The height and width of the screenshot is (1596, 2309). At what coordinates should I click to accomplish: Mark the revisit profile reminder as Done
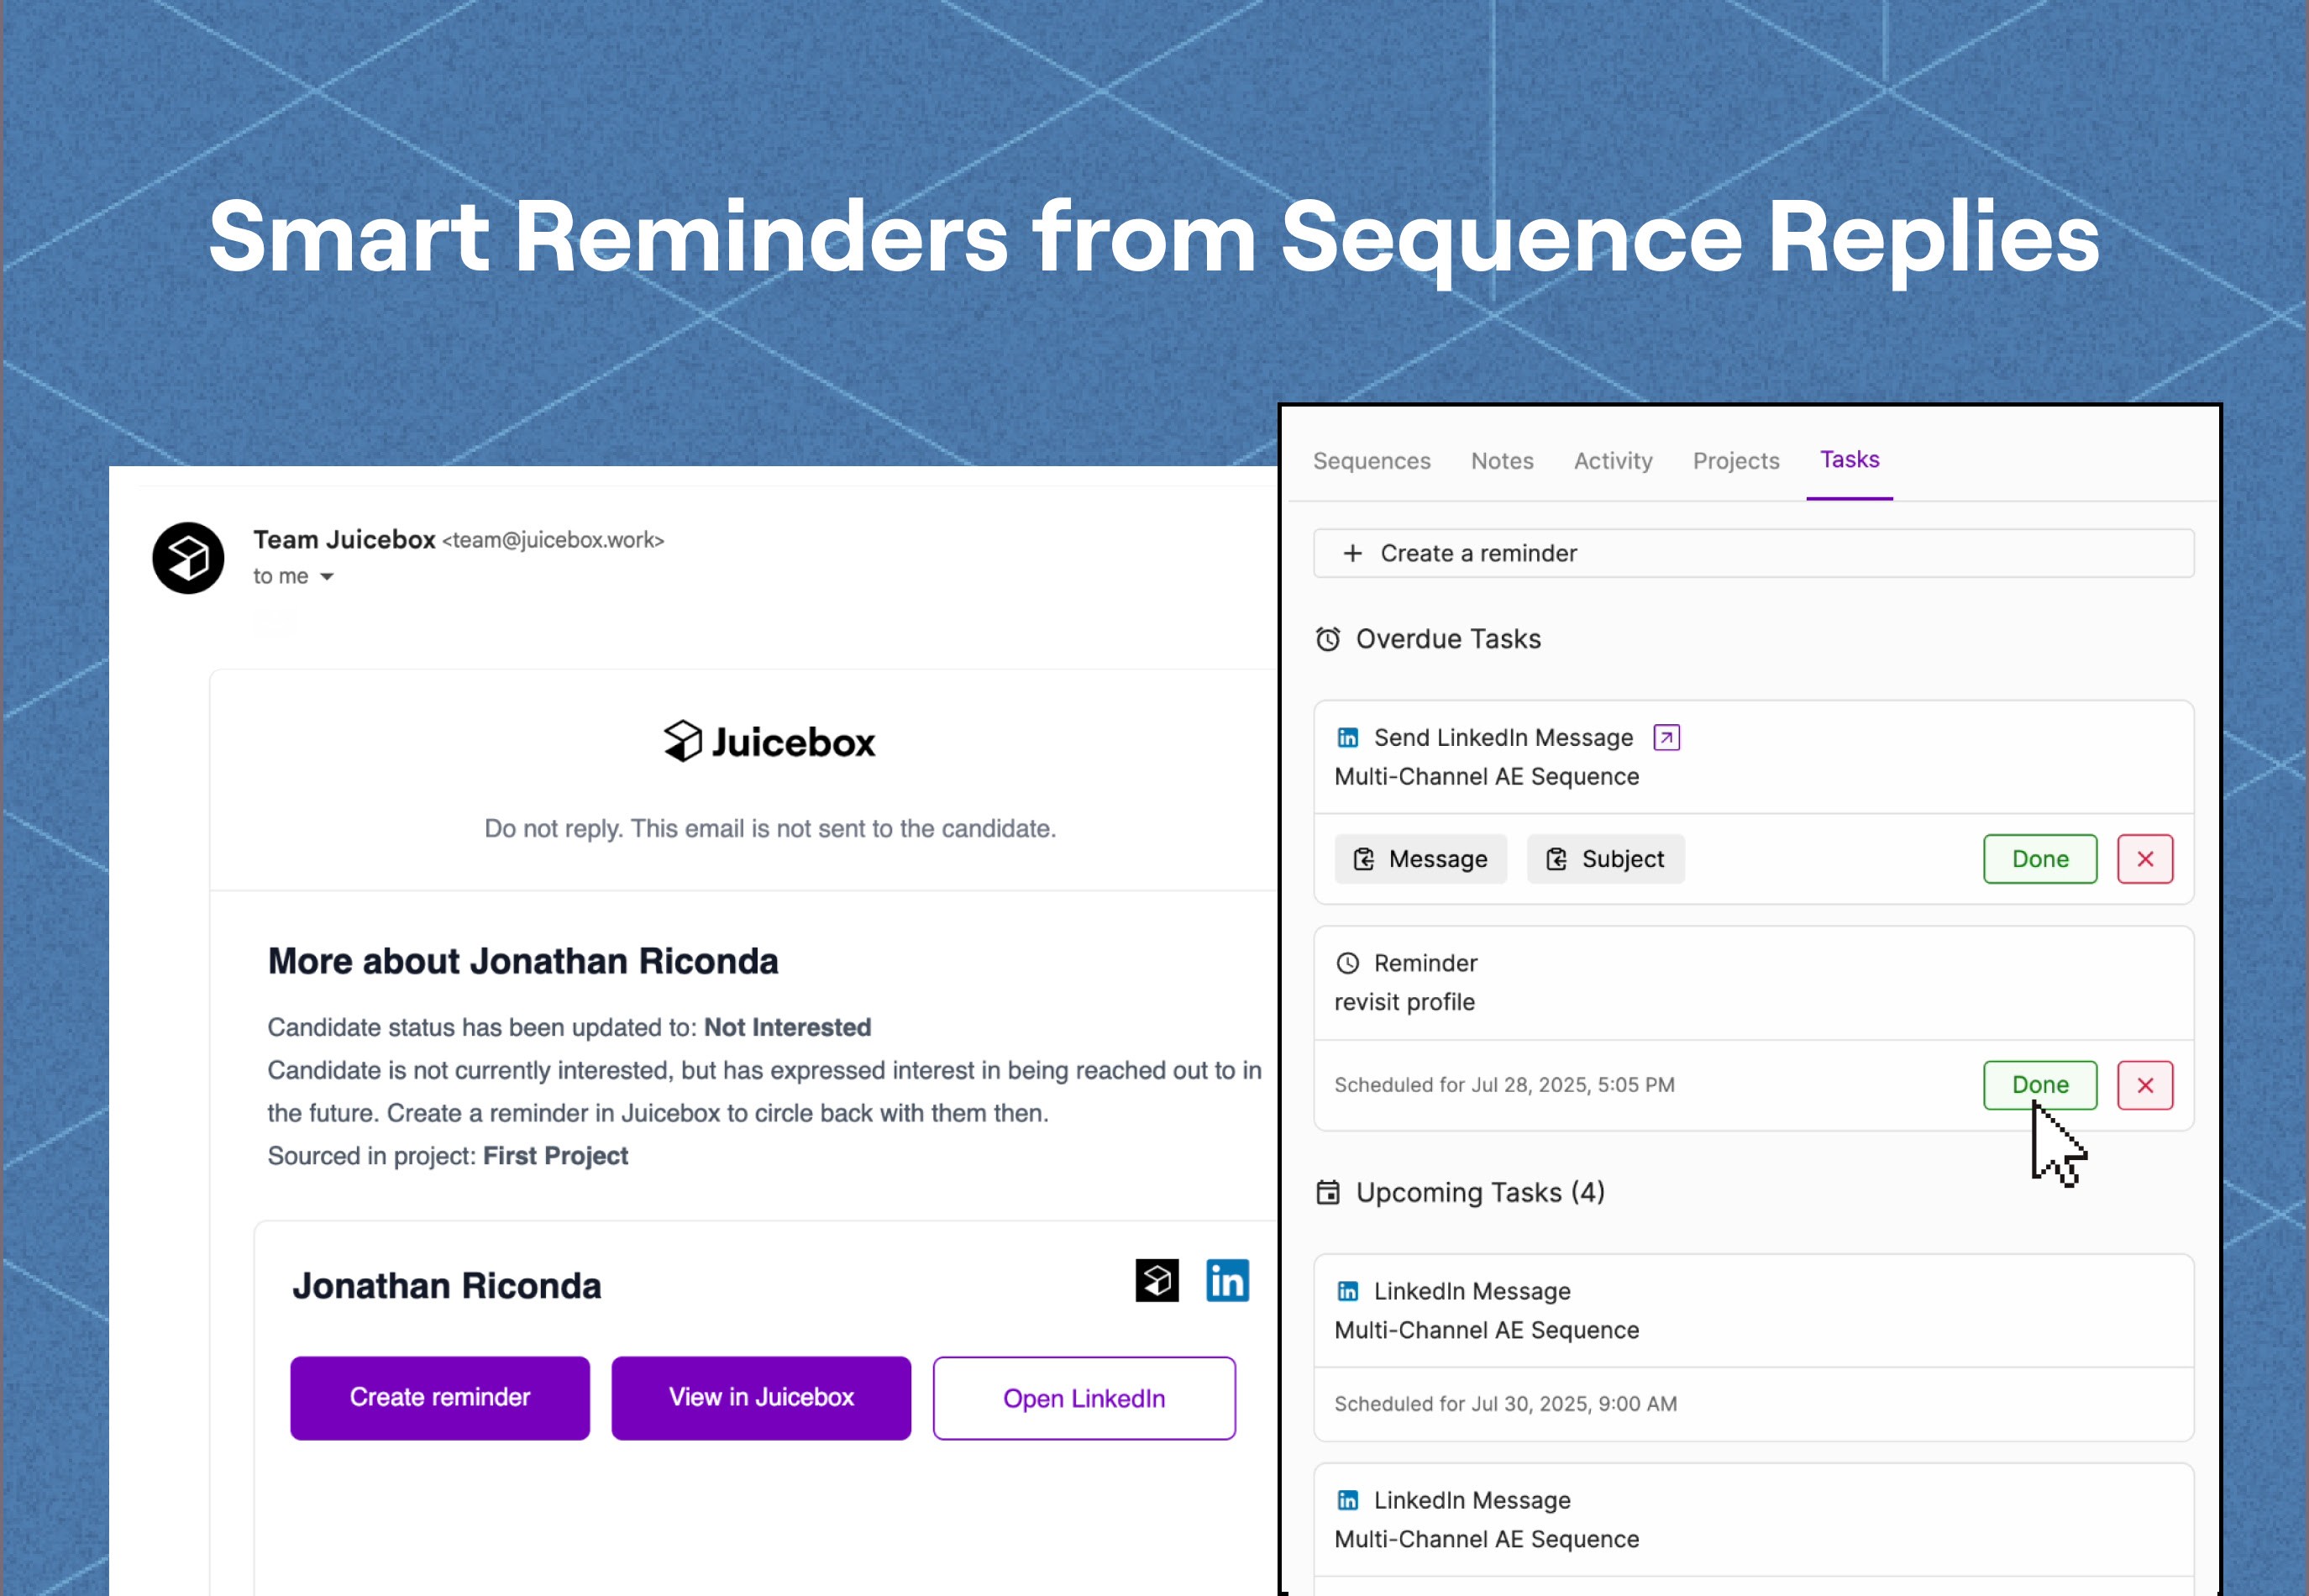pyautogui.click(x=2040, y=1085)
